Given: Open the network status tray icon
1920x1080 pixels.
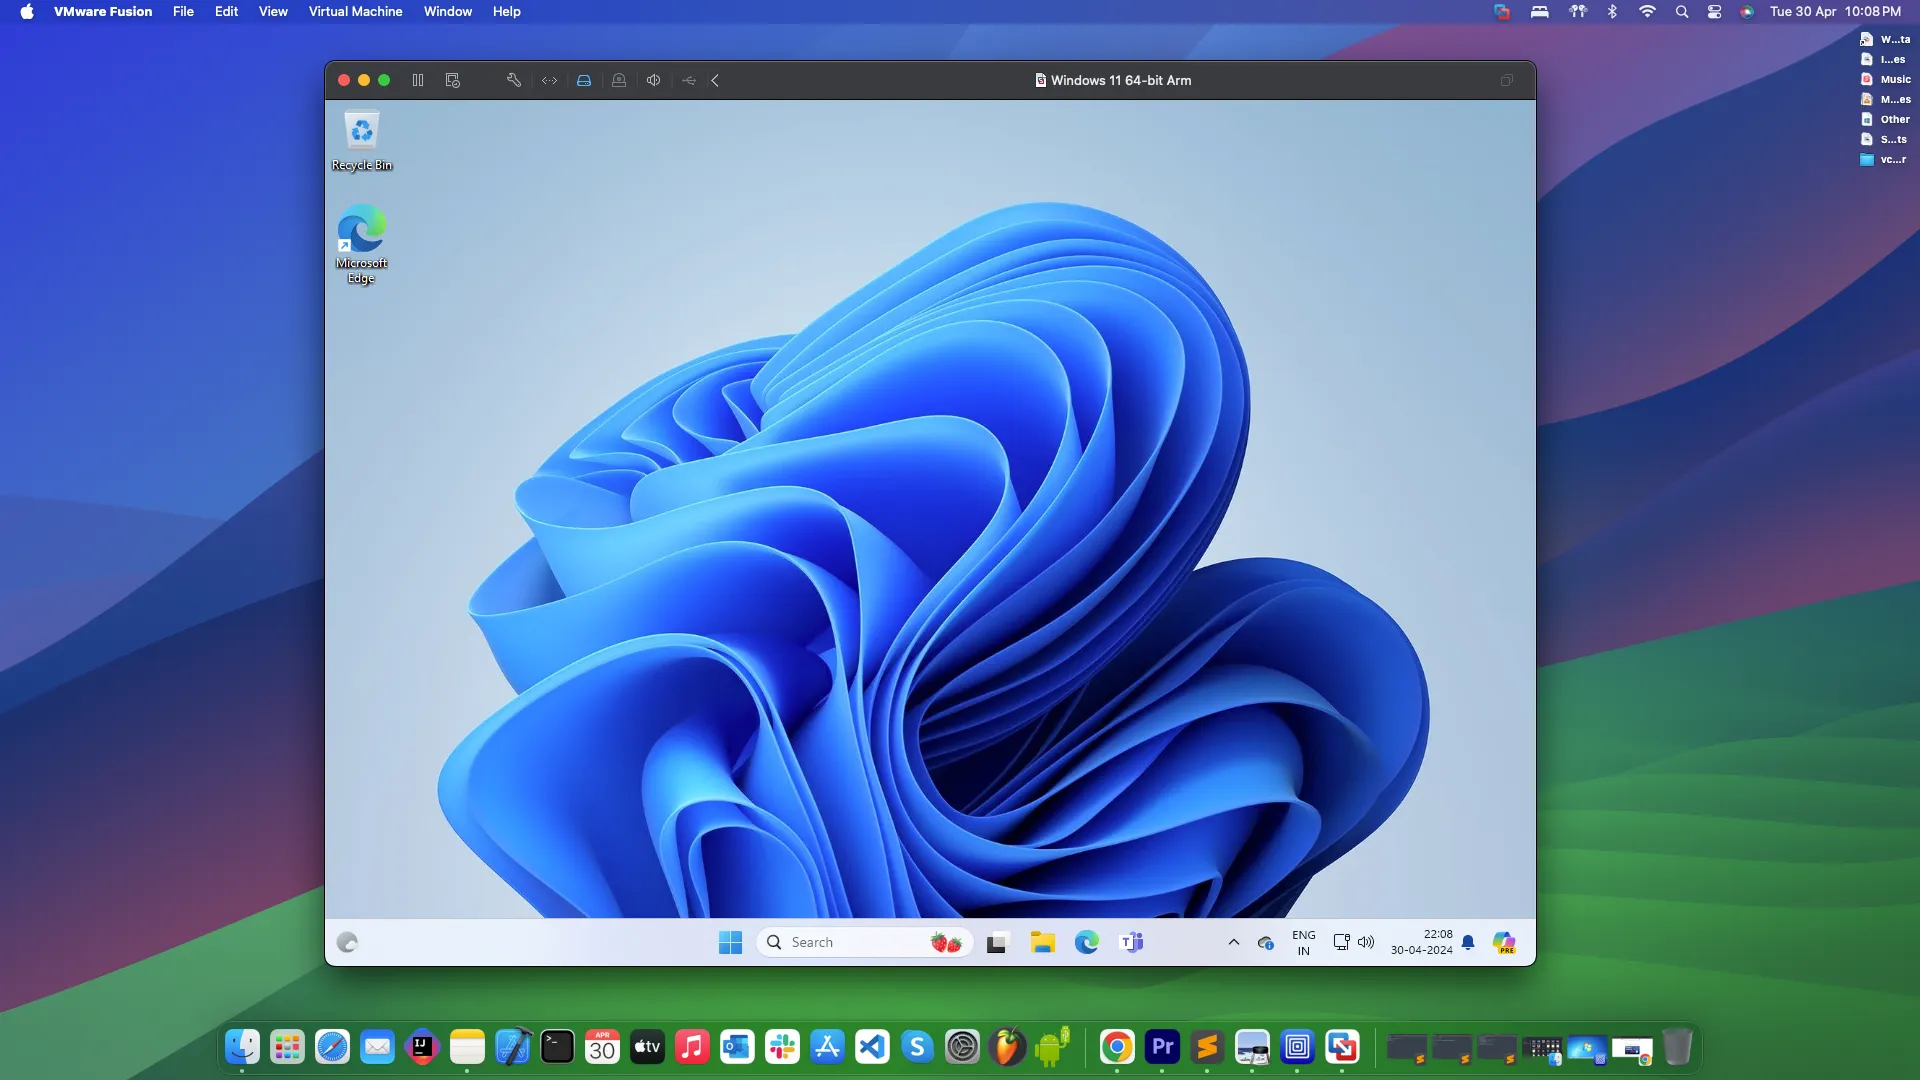Looking at the screenshot, I should [1342, 942].
